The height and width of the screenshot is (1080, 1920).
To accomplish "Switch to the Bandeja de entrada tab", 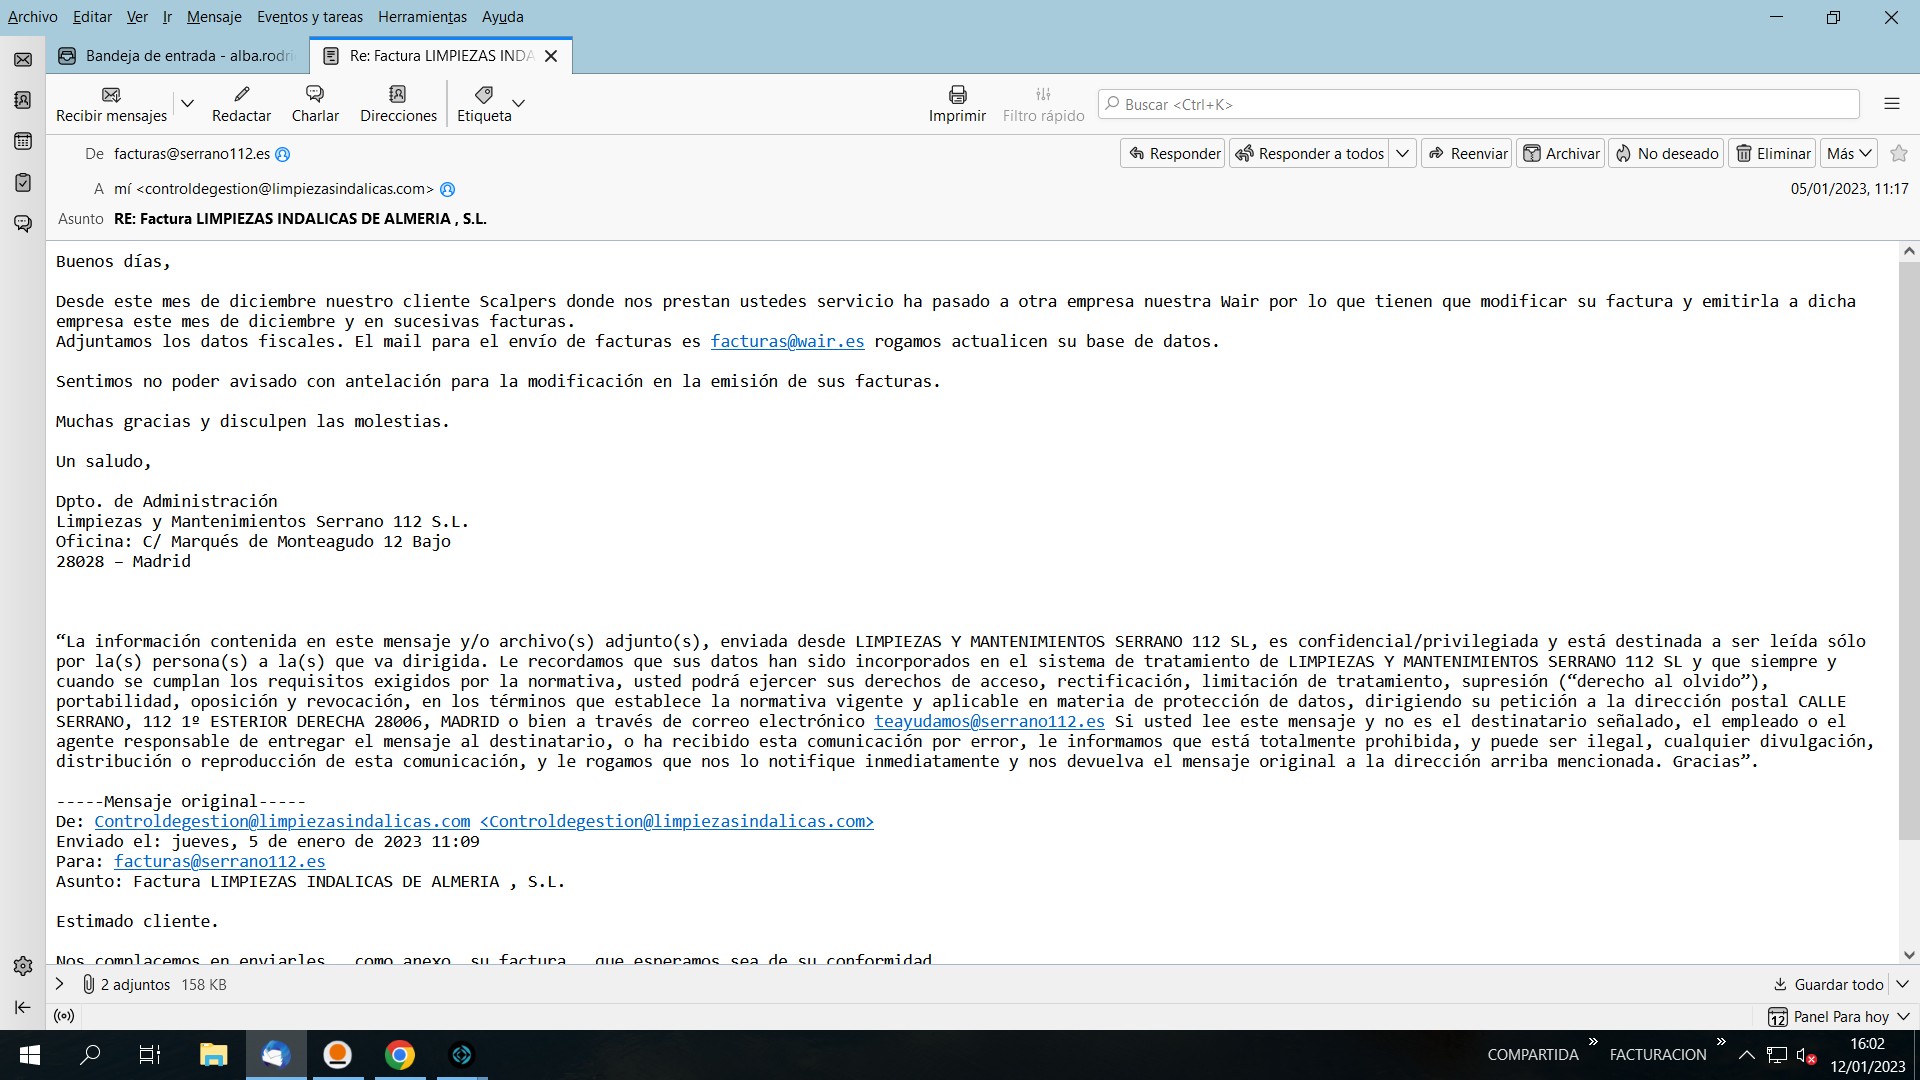I will [180, 56].
